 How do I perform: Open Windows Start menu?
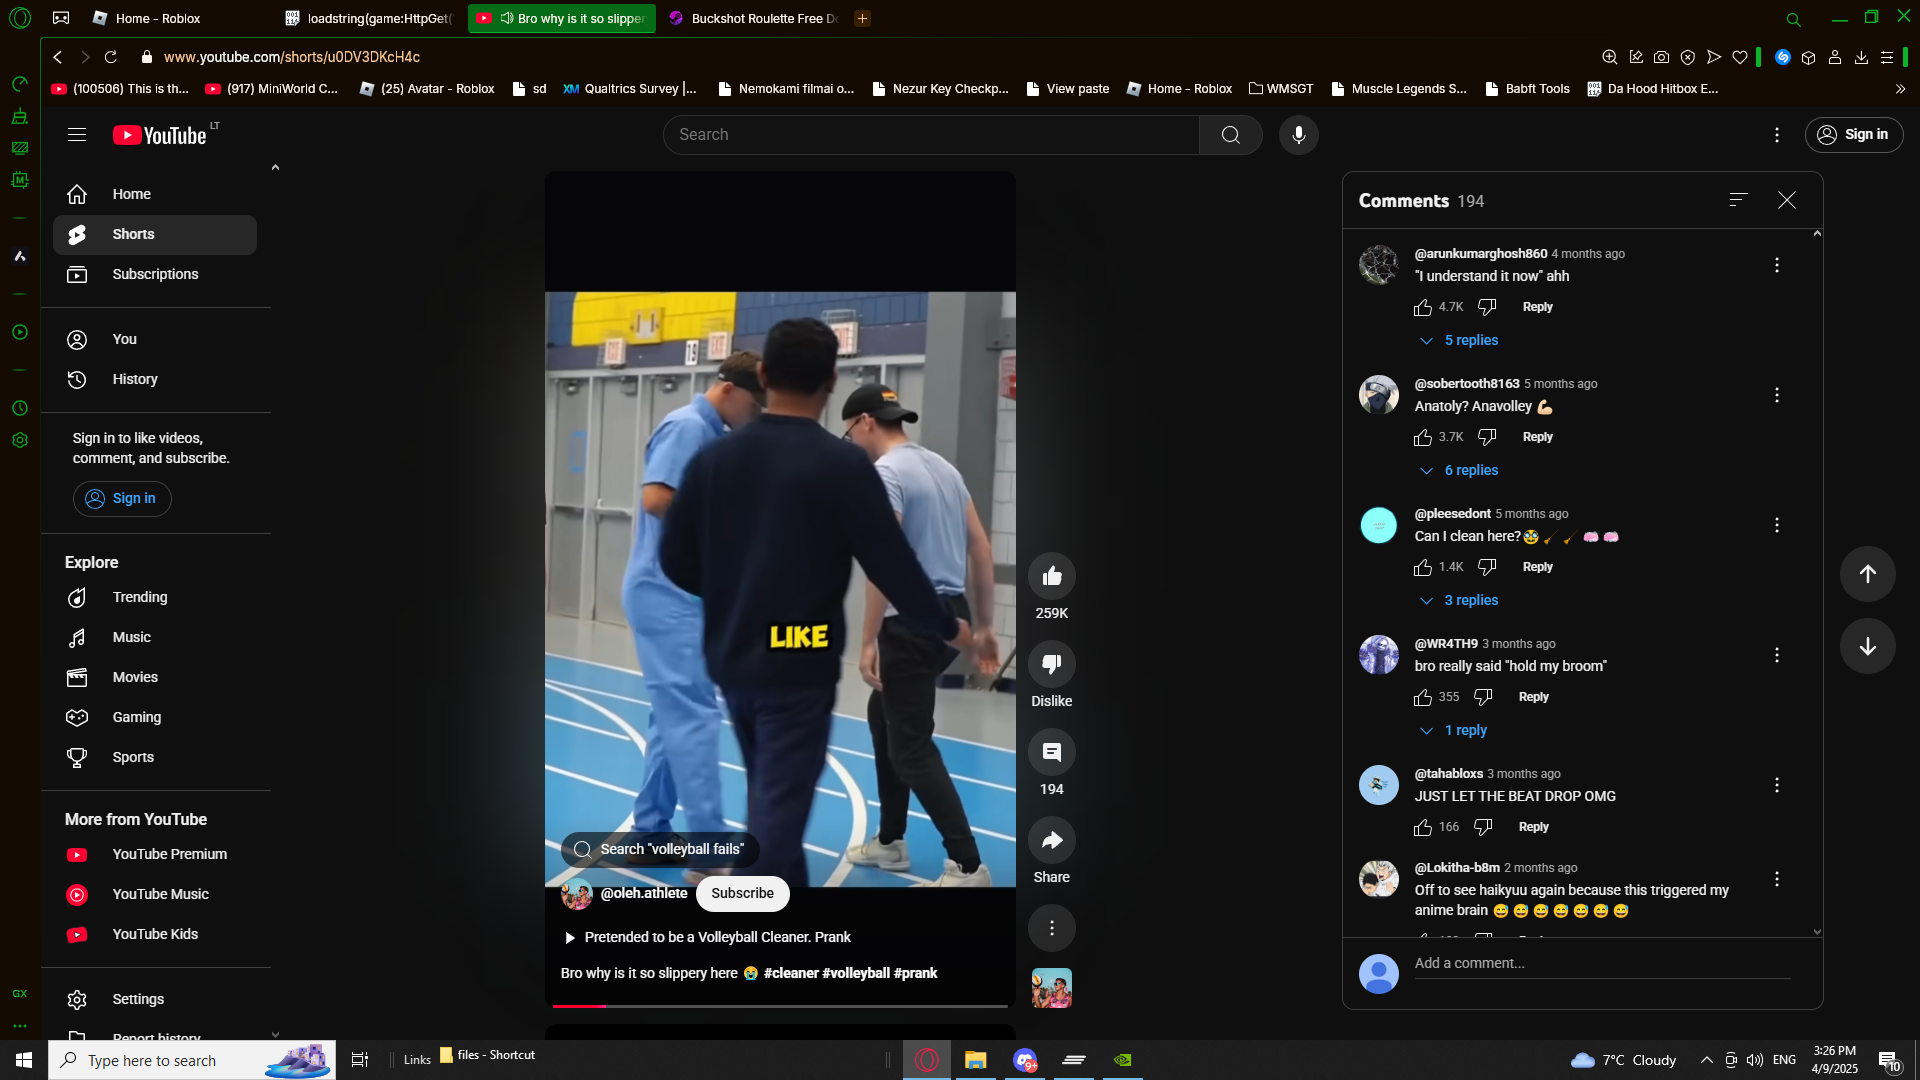coord(24,1060)
